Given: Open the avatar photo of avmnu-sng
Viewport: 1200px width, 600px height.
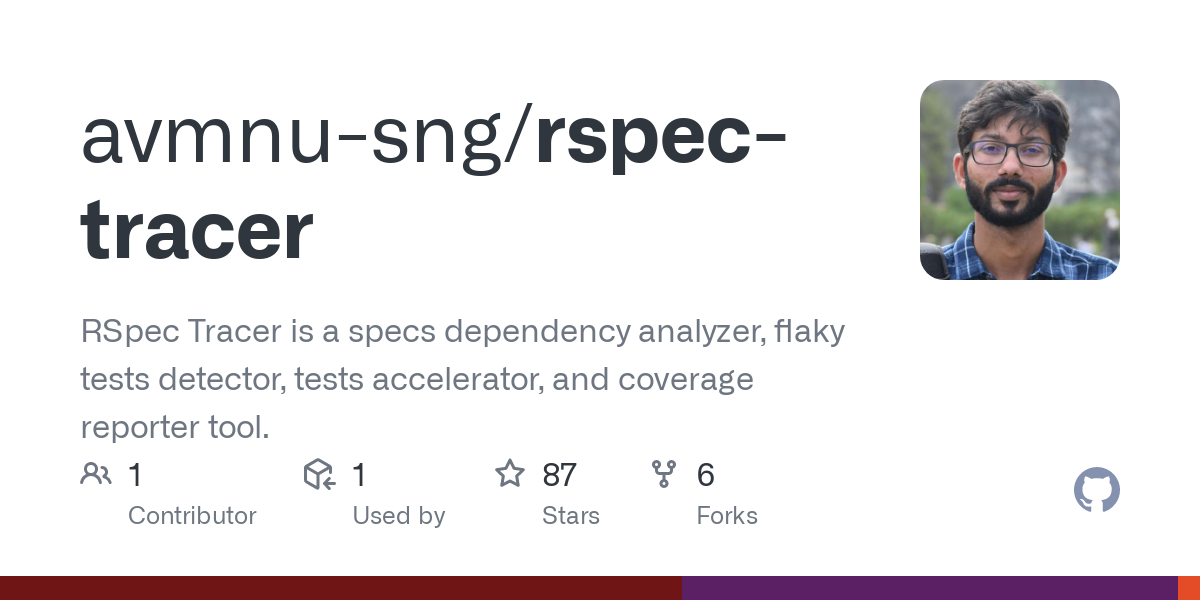Looking at the screenshot, I should tap(1020, 180).
